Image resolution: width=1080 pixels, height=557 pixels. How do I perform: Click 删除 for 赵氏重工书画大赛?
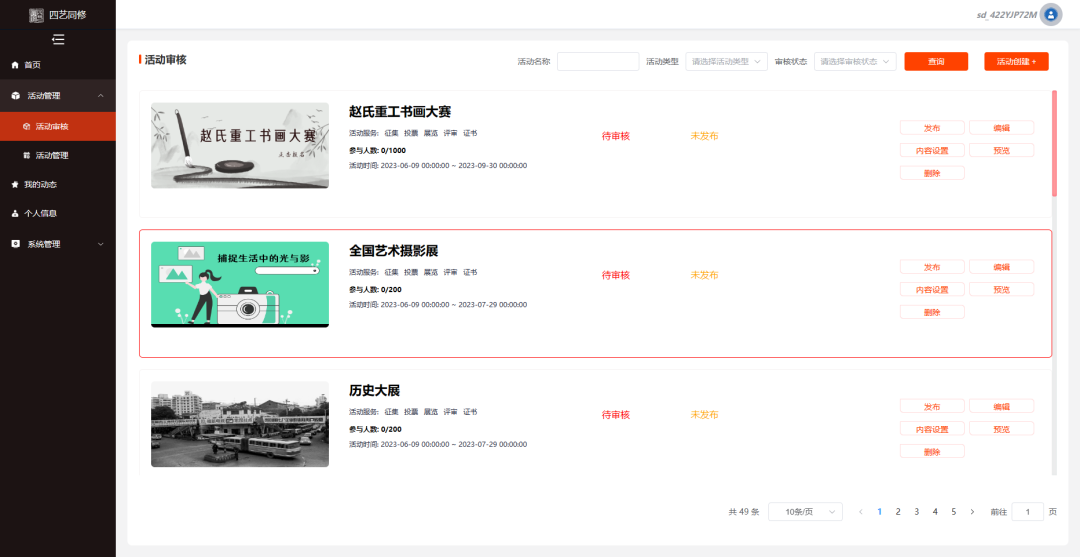[932, 173]
